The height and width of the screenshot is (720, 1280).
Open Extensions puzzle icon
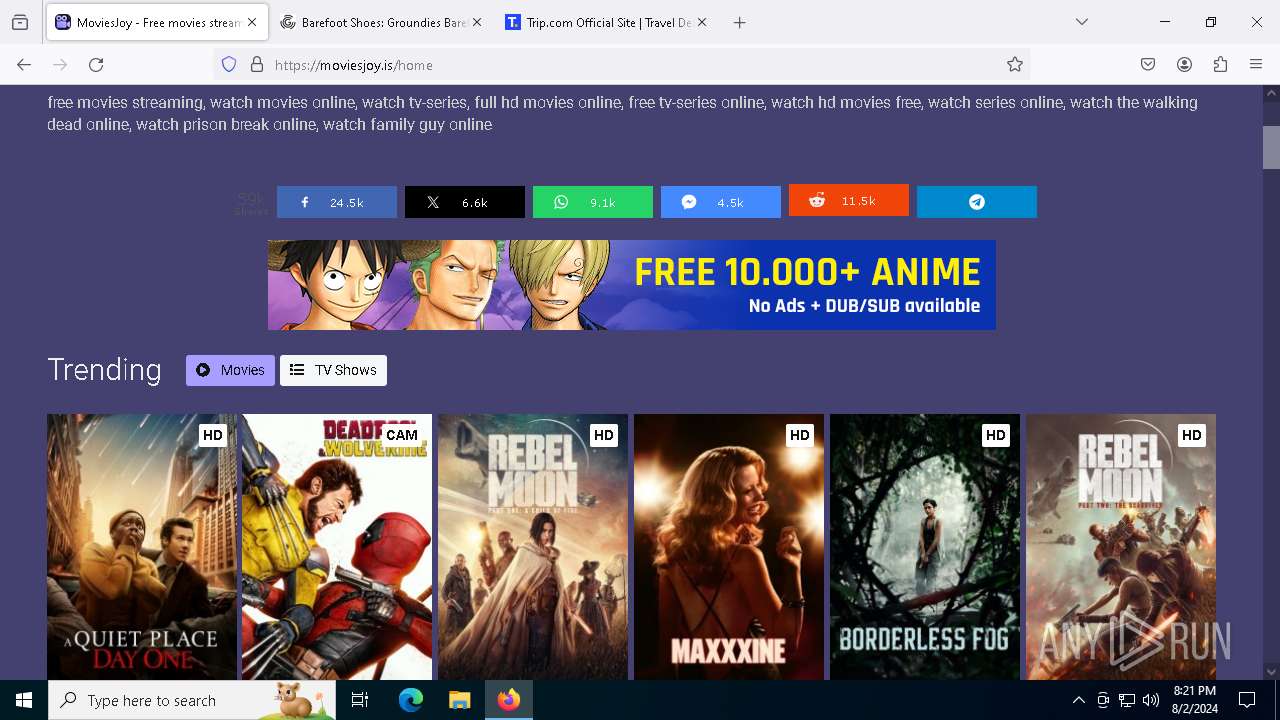[1220, 65]
